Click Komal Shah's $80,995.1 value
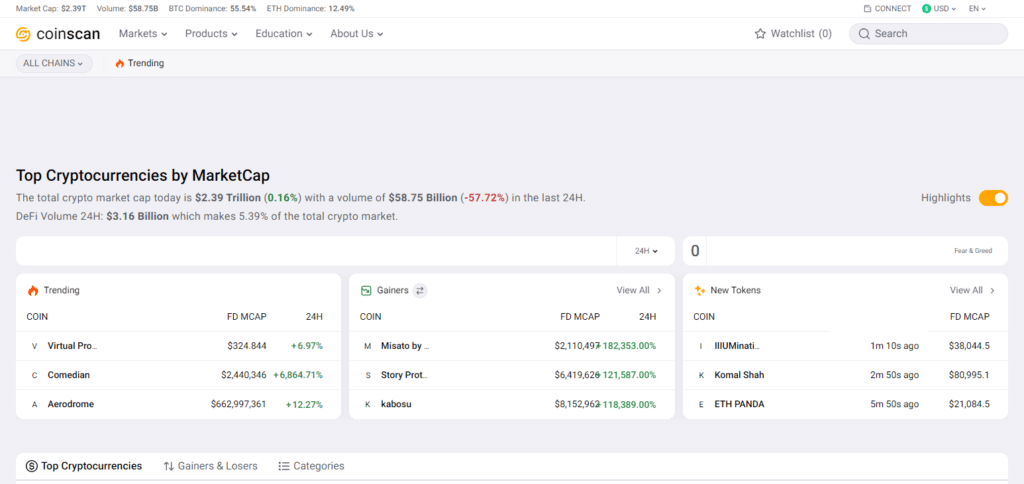Image resolution: width=1024 pixels, height=484 pixels. (x=969, y=375)
